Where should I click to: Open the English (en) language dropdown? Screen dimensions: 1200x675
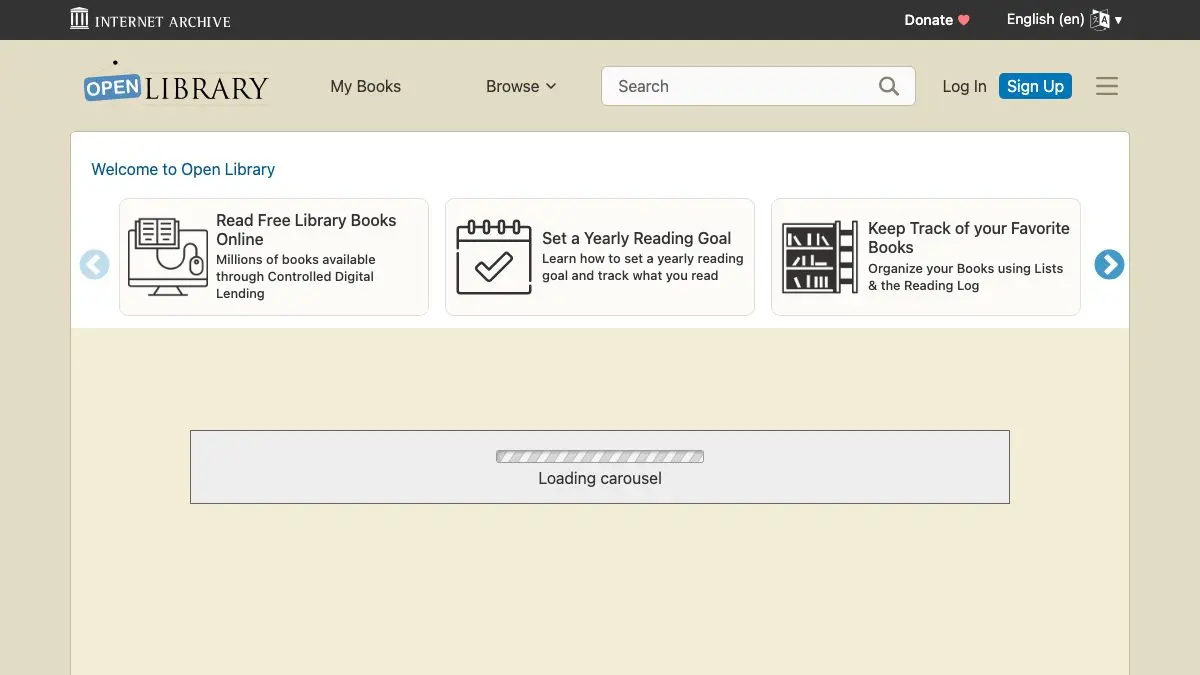[1064, 19]
